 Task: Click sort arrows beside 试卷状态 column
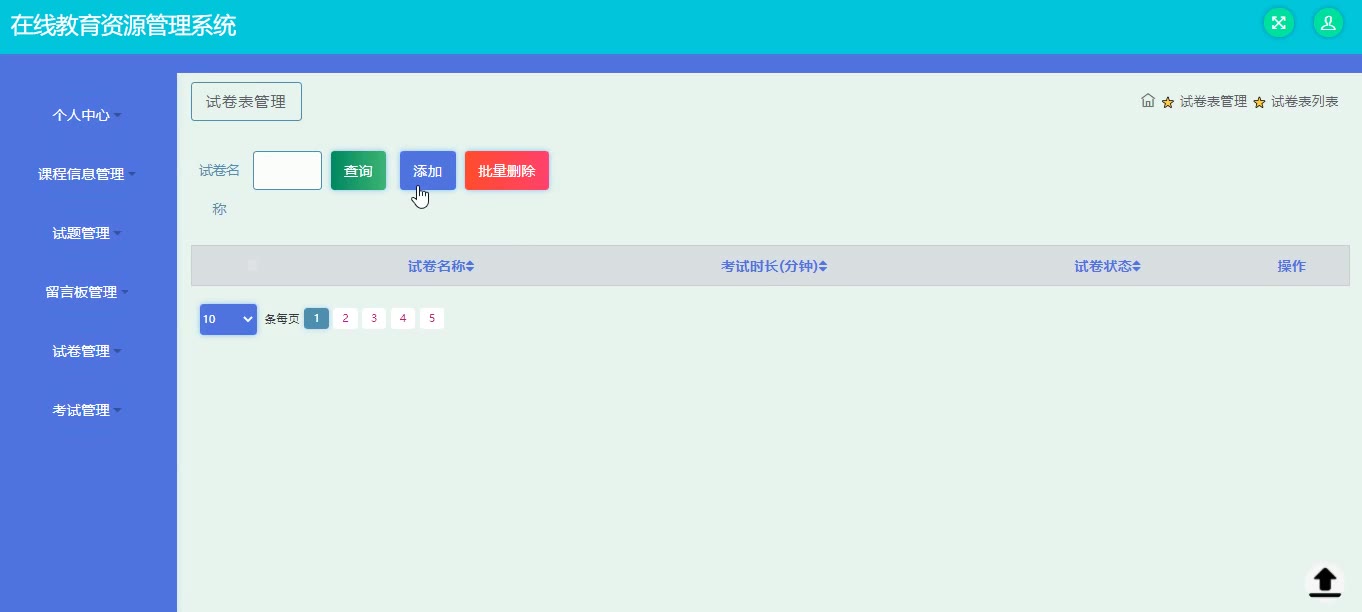1136,266
